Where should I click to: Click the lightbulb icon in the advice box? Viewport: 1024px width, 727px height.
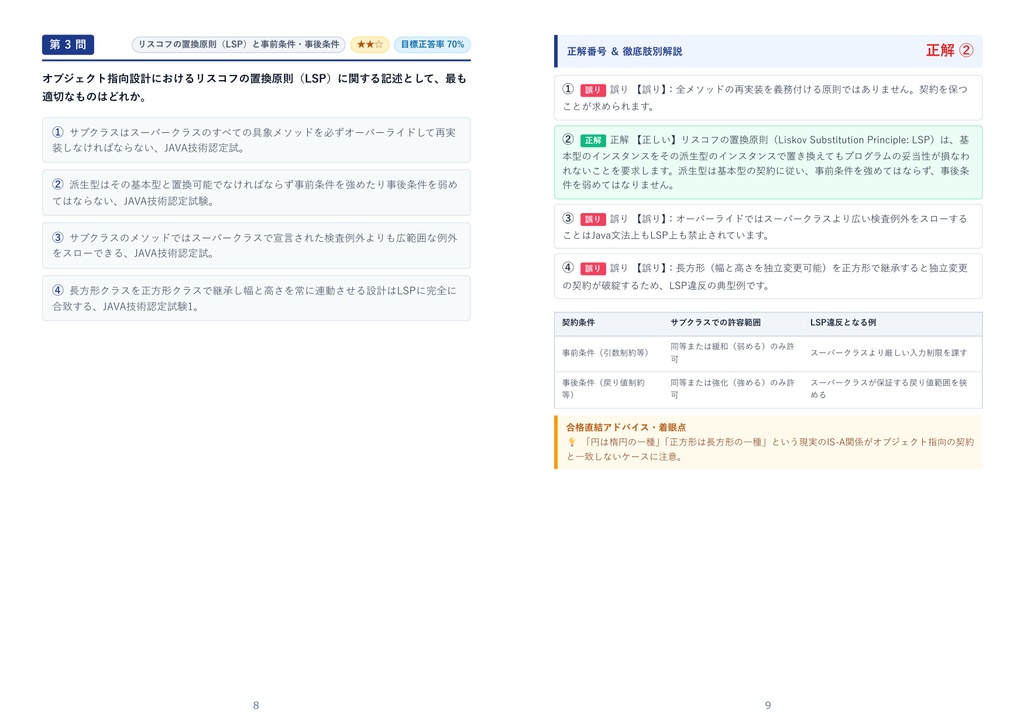pyautogui.click(x=571, y=442)
